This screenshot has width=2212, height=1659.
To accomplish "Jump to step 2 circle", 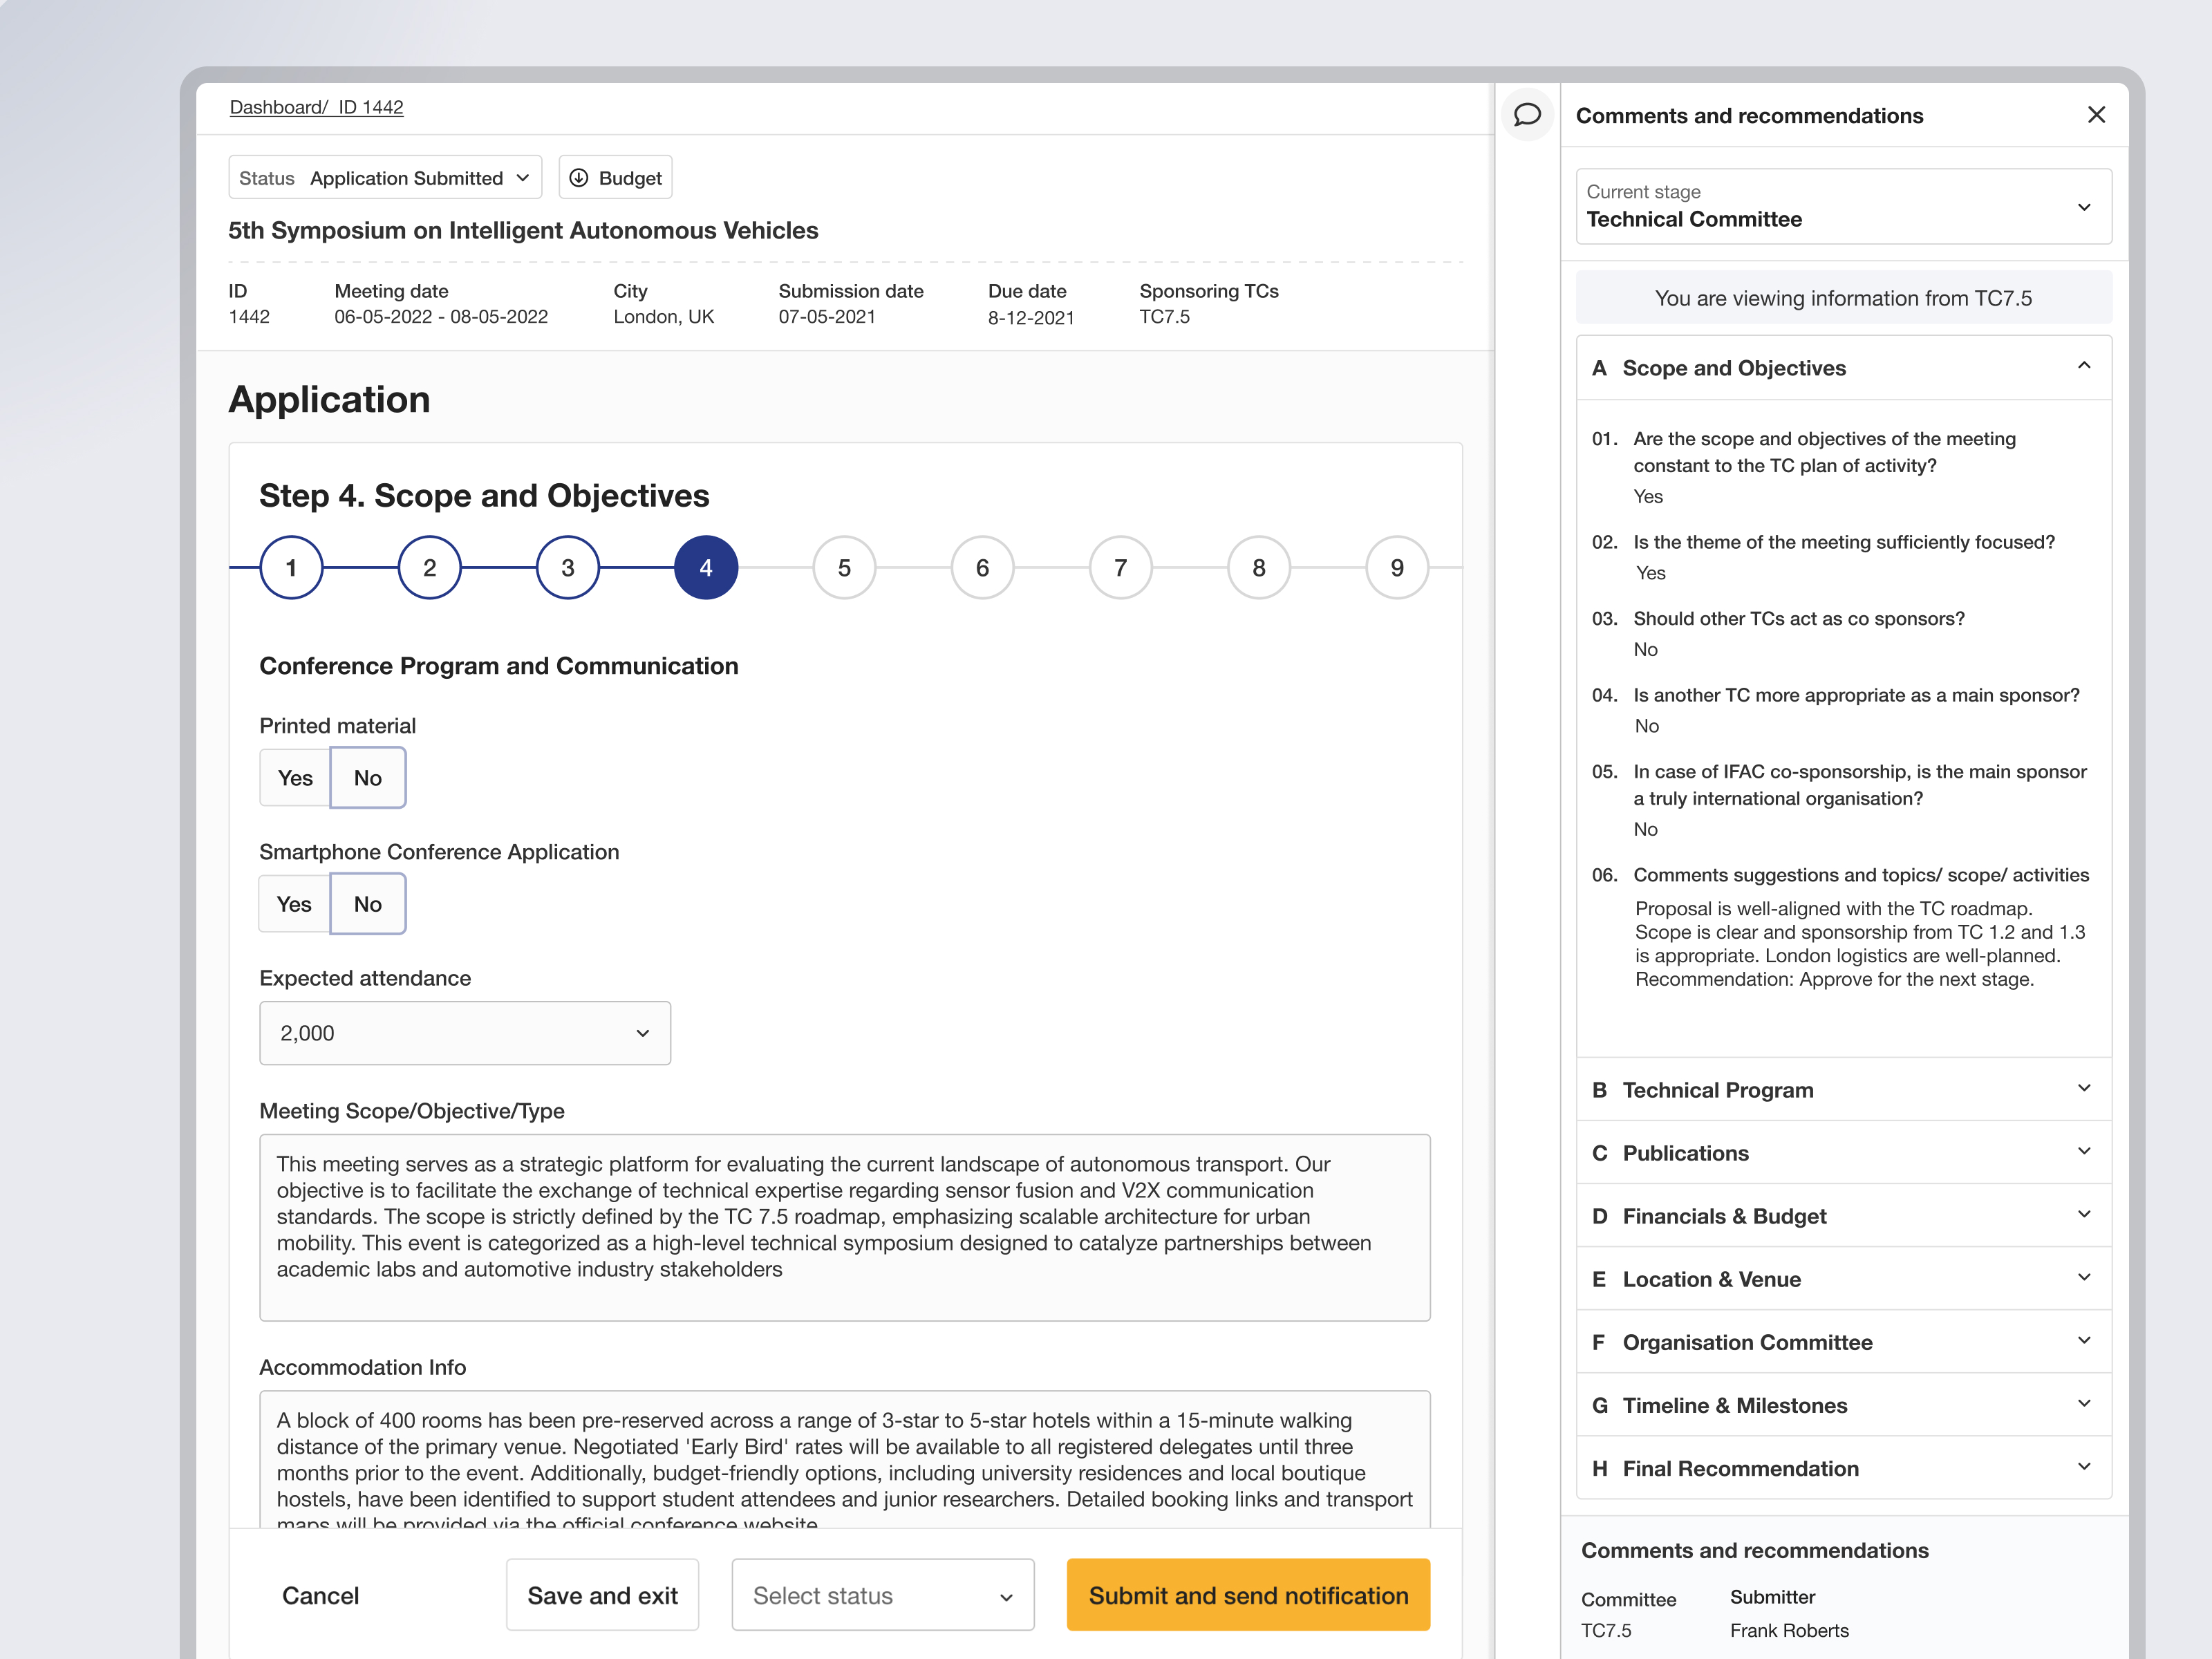I will [429, 568].
